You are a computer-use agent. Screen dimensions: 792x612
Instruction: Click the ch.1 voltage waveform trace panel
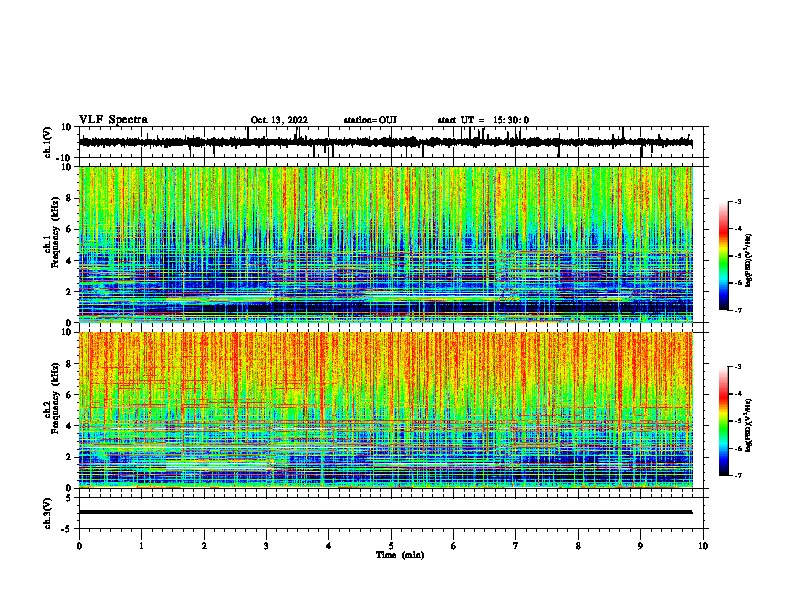click(x=391, y=142)
